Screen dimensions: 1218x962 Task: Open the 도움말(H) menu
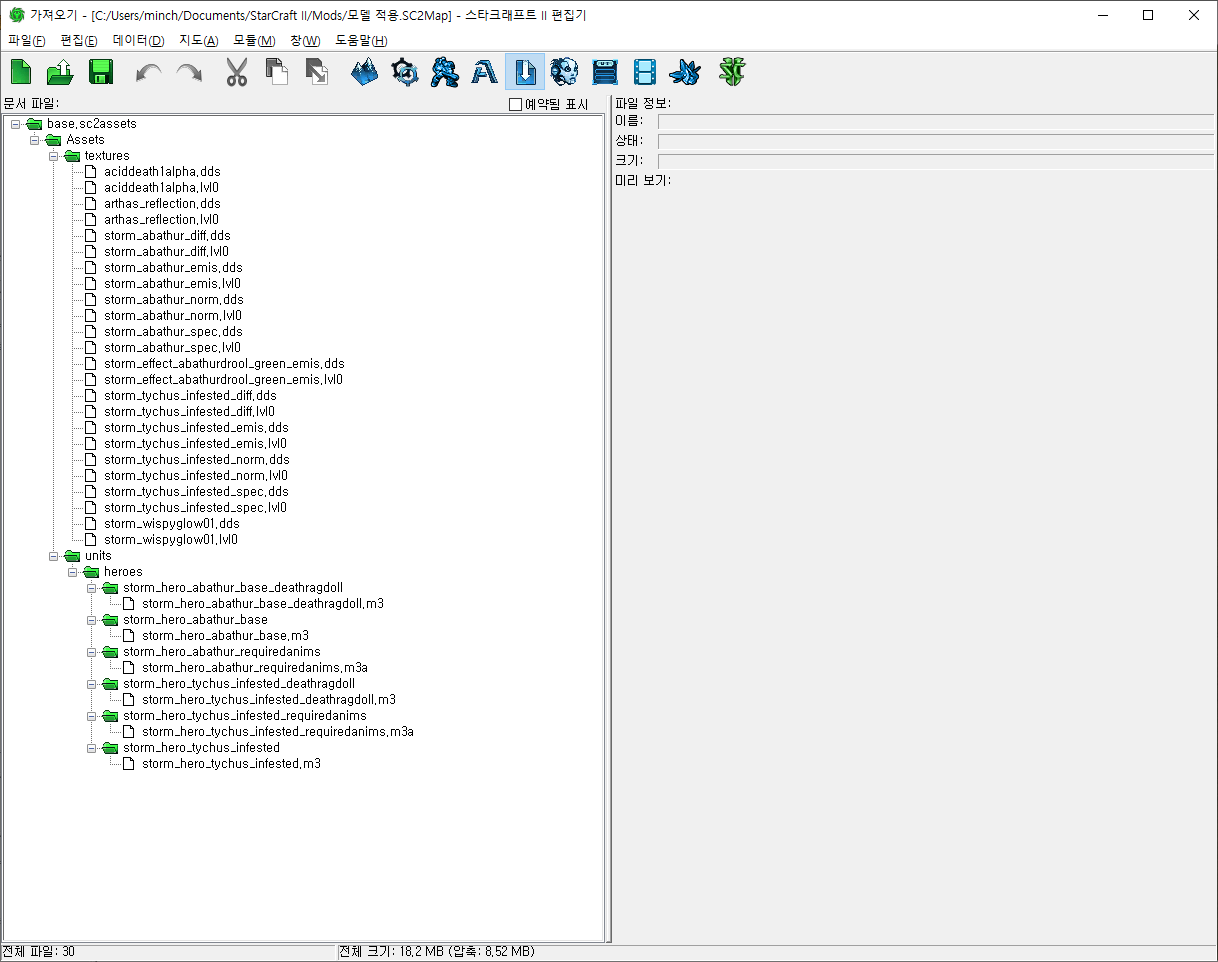coord(361,40)
